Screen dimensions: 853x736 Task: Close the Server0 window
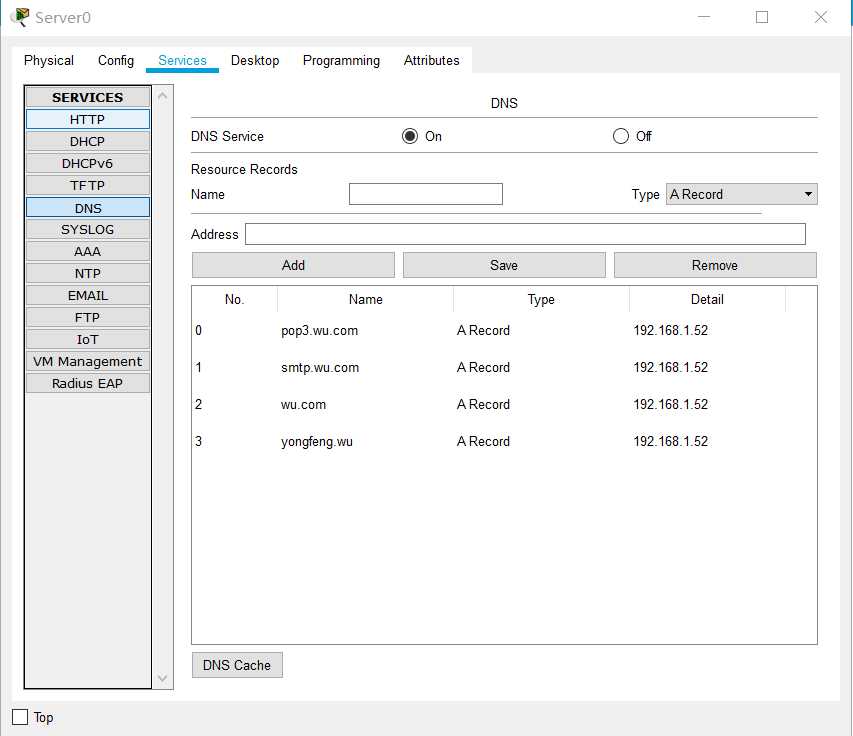pos(820,17)
